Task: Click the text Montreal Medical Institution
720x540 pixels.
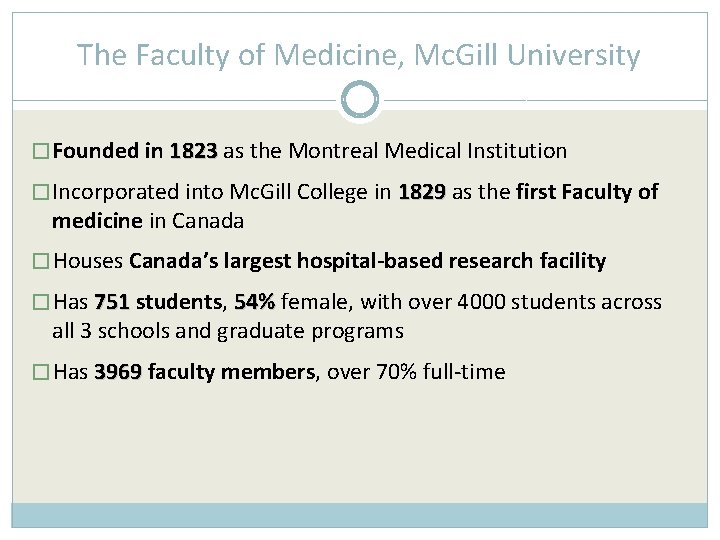Action: coord(428,151)
